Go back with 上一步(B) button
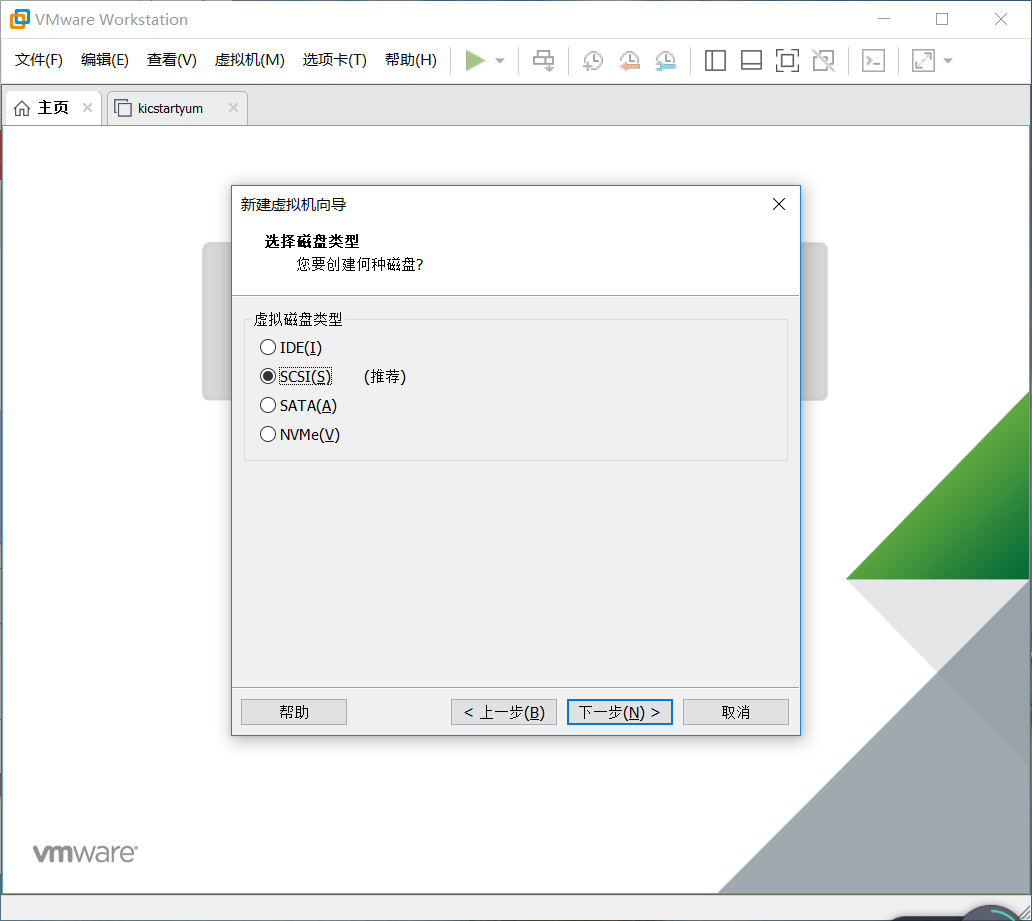The image size is (1032, 921). pos(503,712)
